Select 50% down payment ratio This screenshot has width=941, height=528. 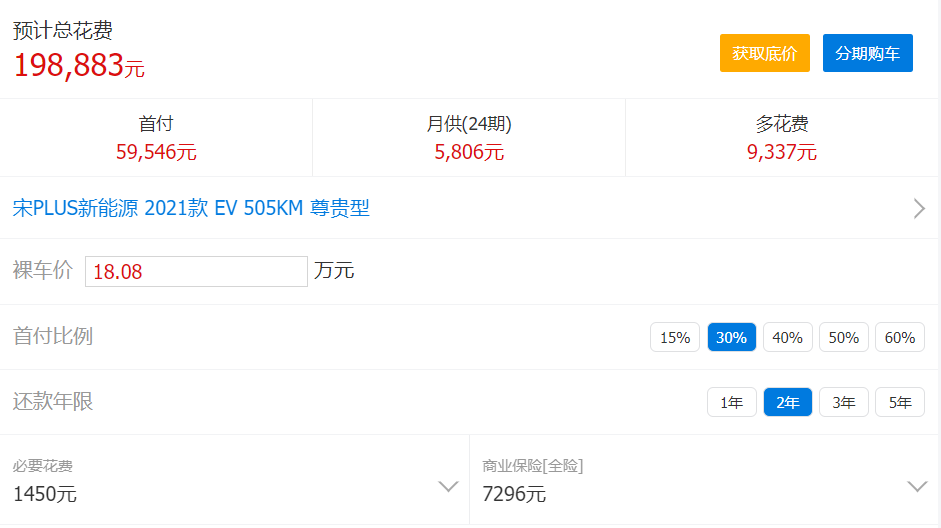coord(843,337)
